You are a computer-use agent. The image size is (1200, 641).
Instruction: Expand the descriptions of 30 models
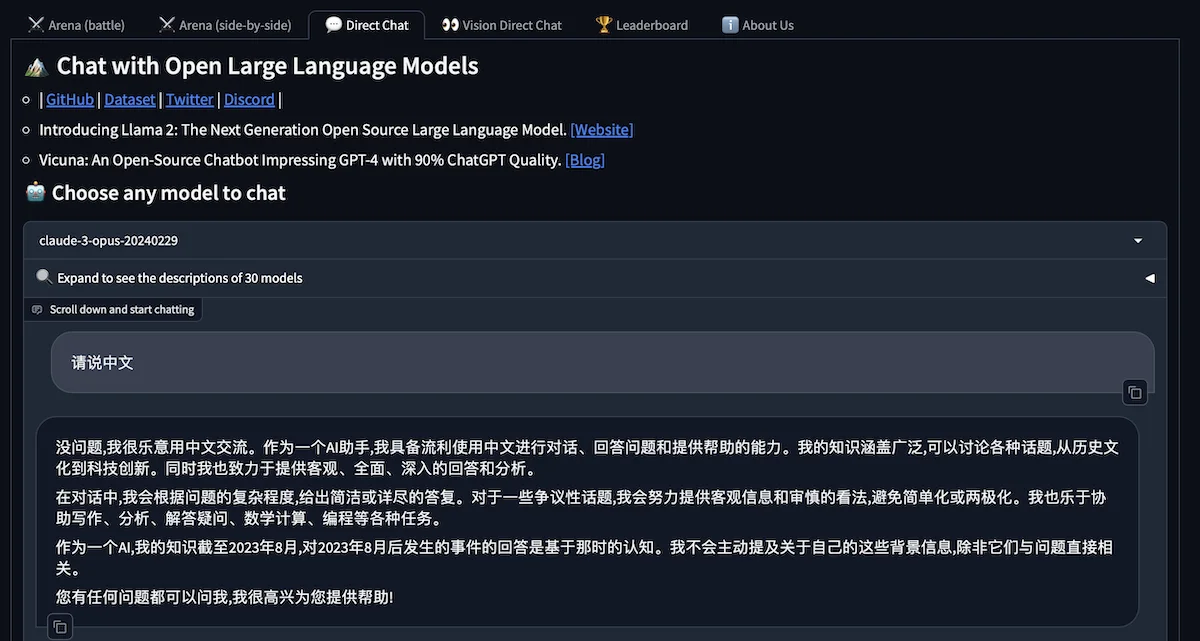tap(180, 278)
